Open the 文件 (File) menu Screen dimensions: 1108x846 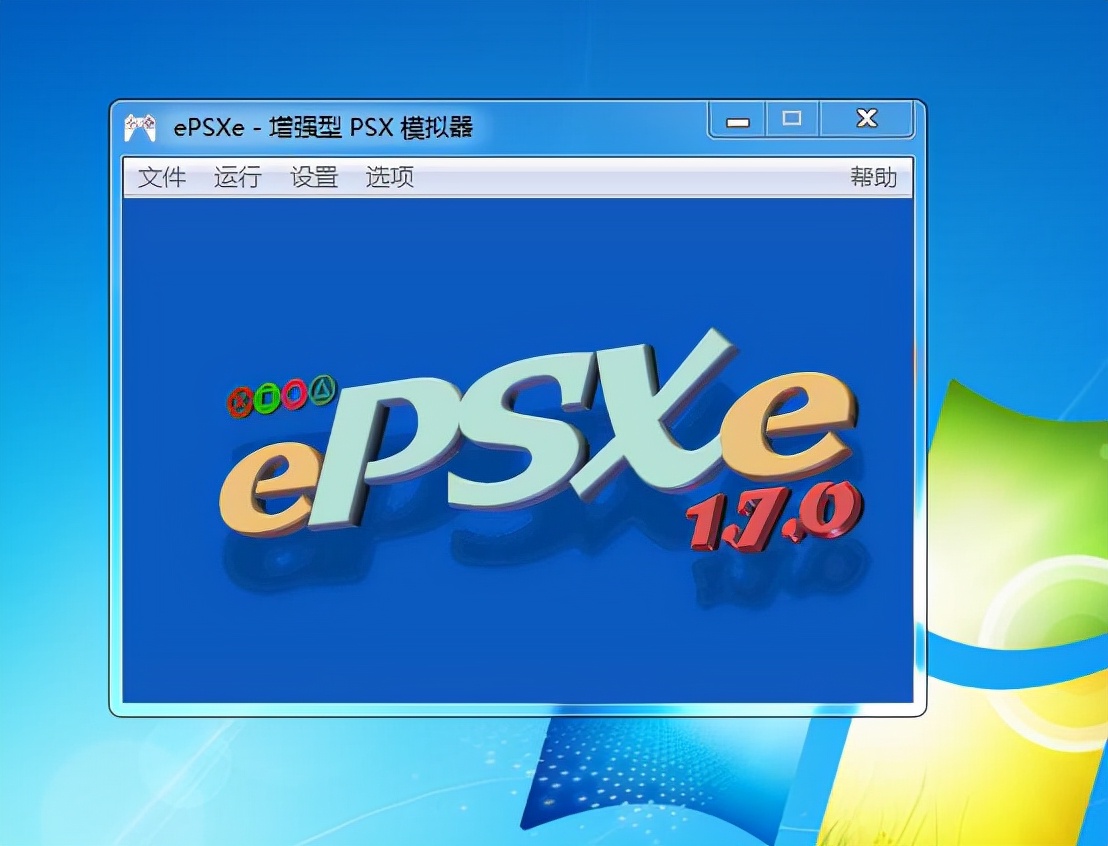(x=162, y=178)
